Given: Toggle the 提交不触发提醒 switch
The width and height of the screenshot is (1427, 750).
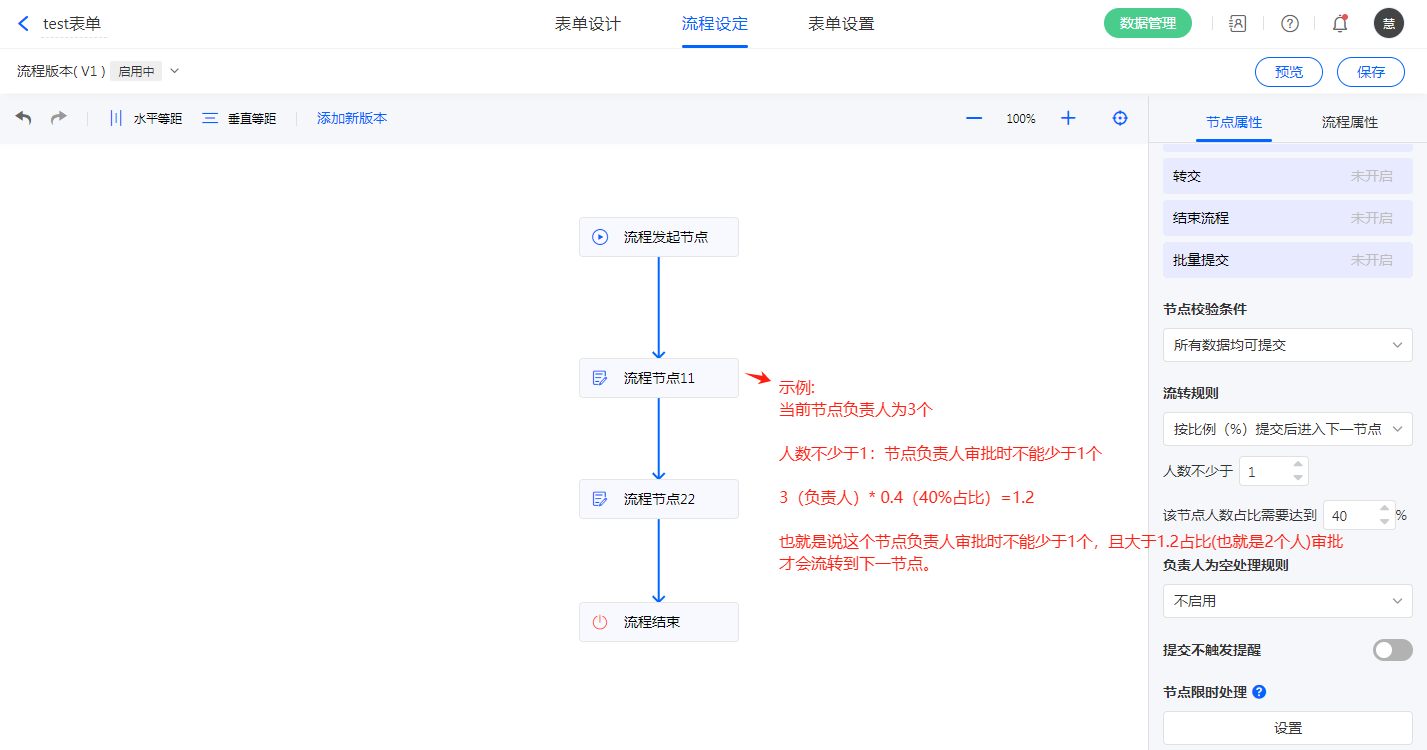Looking at the screenshot, I should coord(1392,650).
